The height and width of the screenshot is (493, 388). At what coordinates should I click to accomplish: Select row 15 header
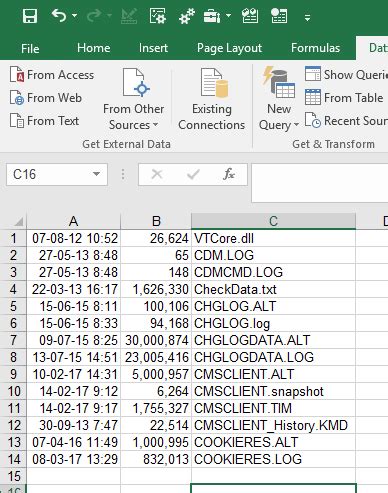click(13, 476)
